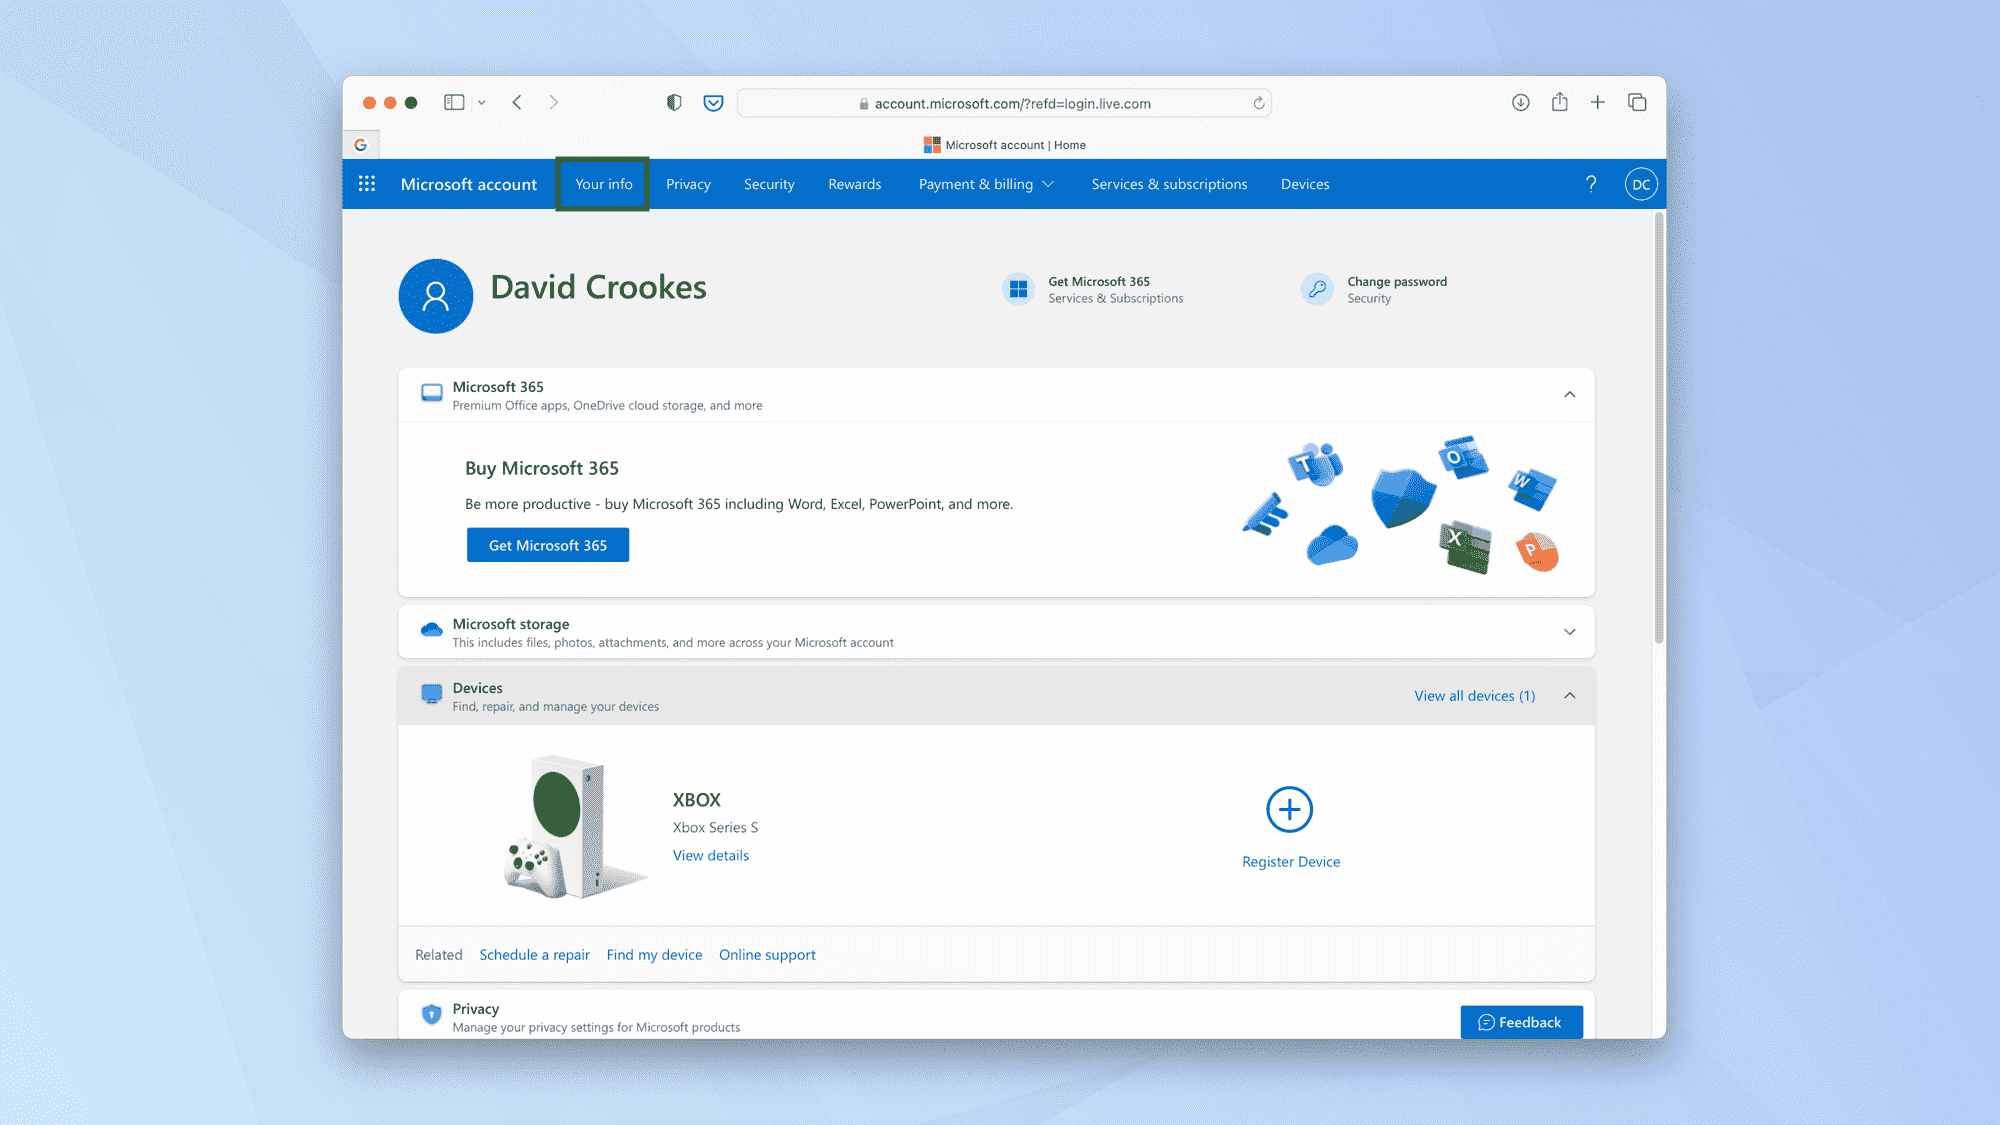Open Schedule a repair link
The width and height of the screenshot is (2000, 1125).
pos(534,955)
